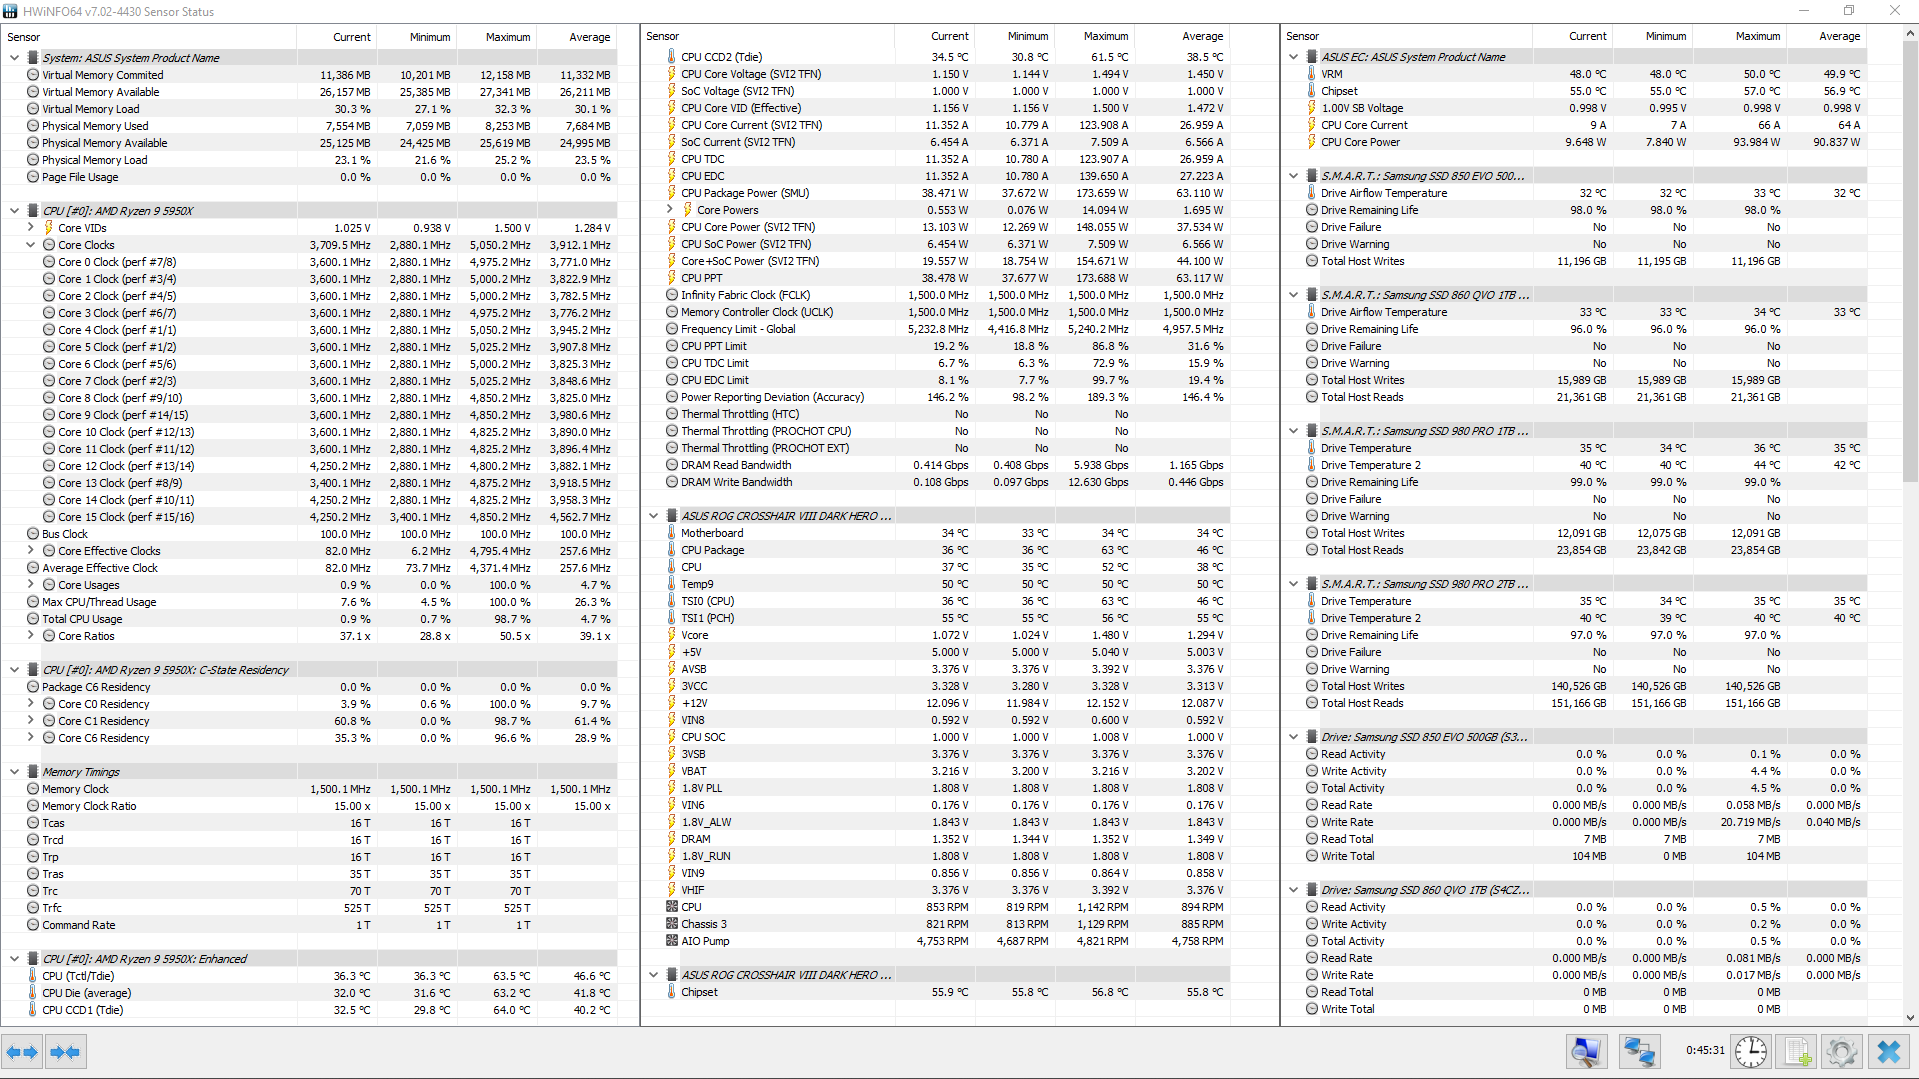Click the network computers icon in bottom toolbar

tap(1639, 1052)
